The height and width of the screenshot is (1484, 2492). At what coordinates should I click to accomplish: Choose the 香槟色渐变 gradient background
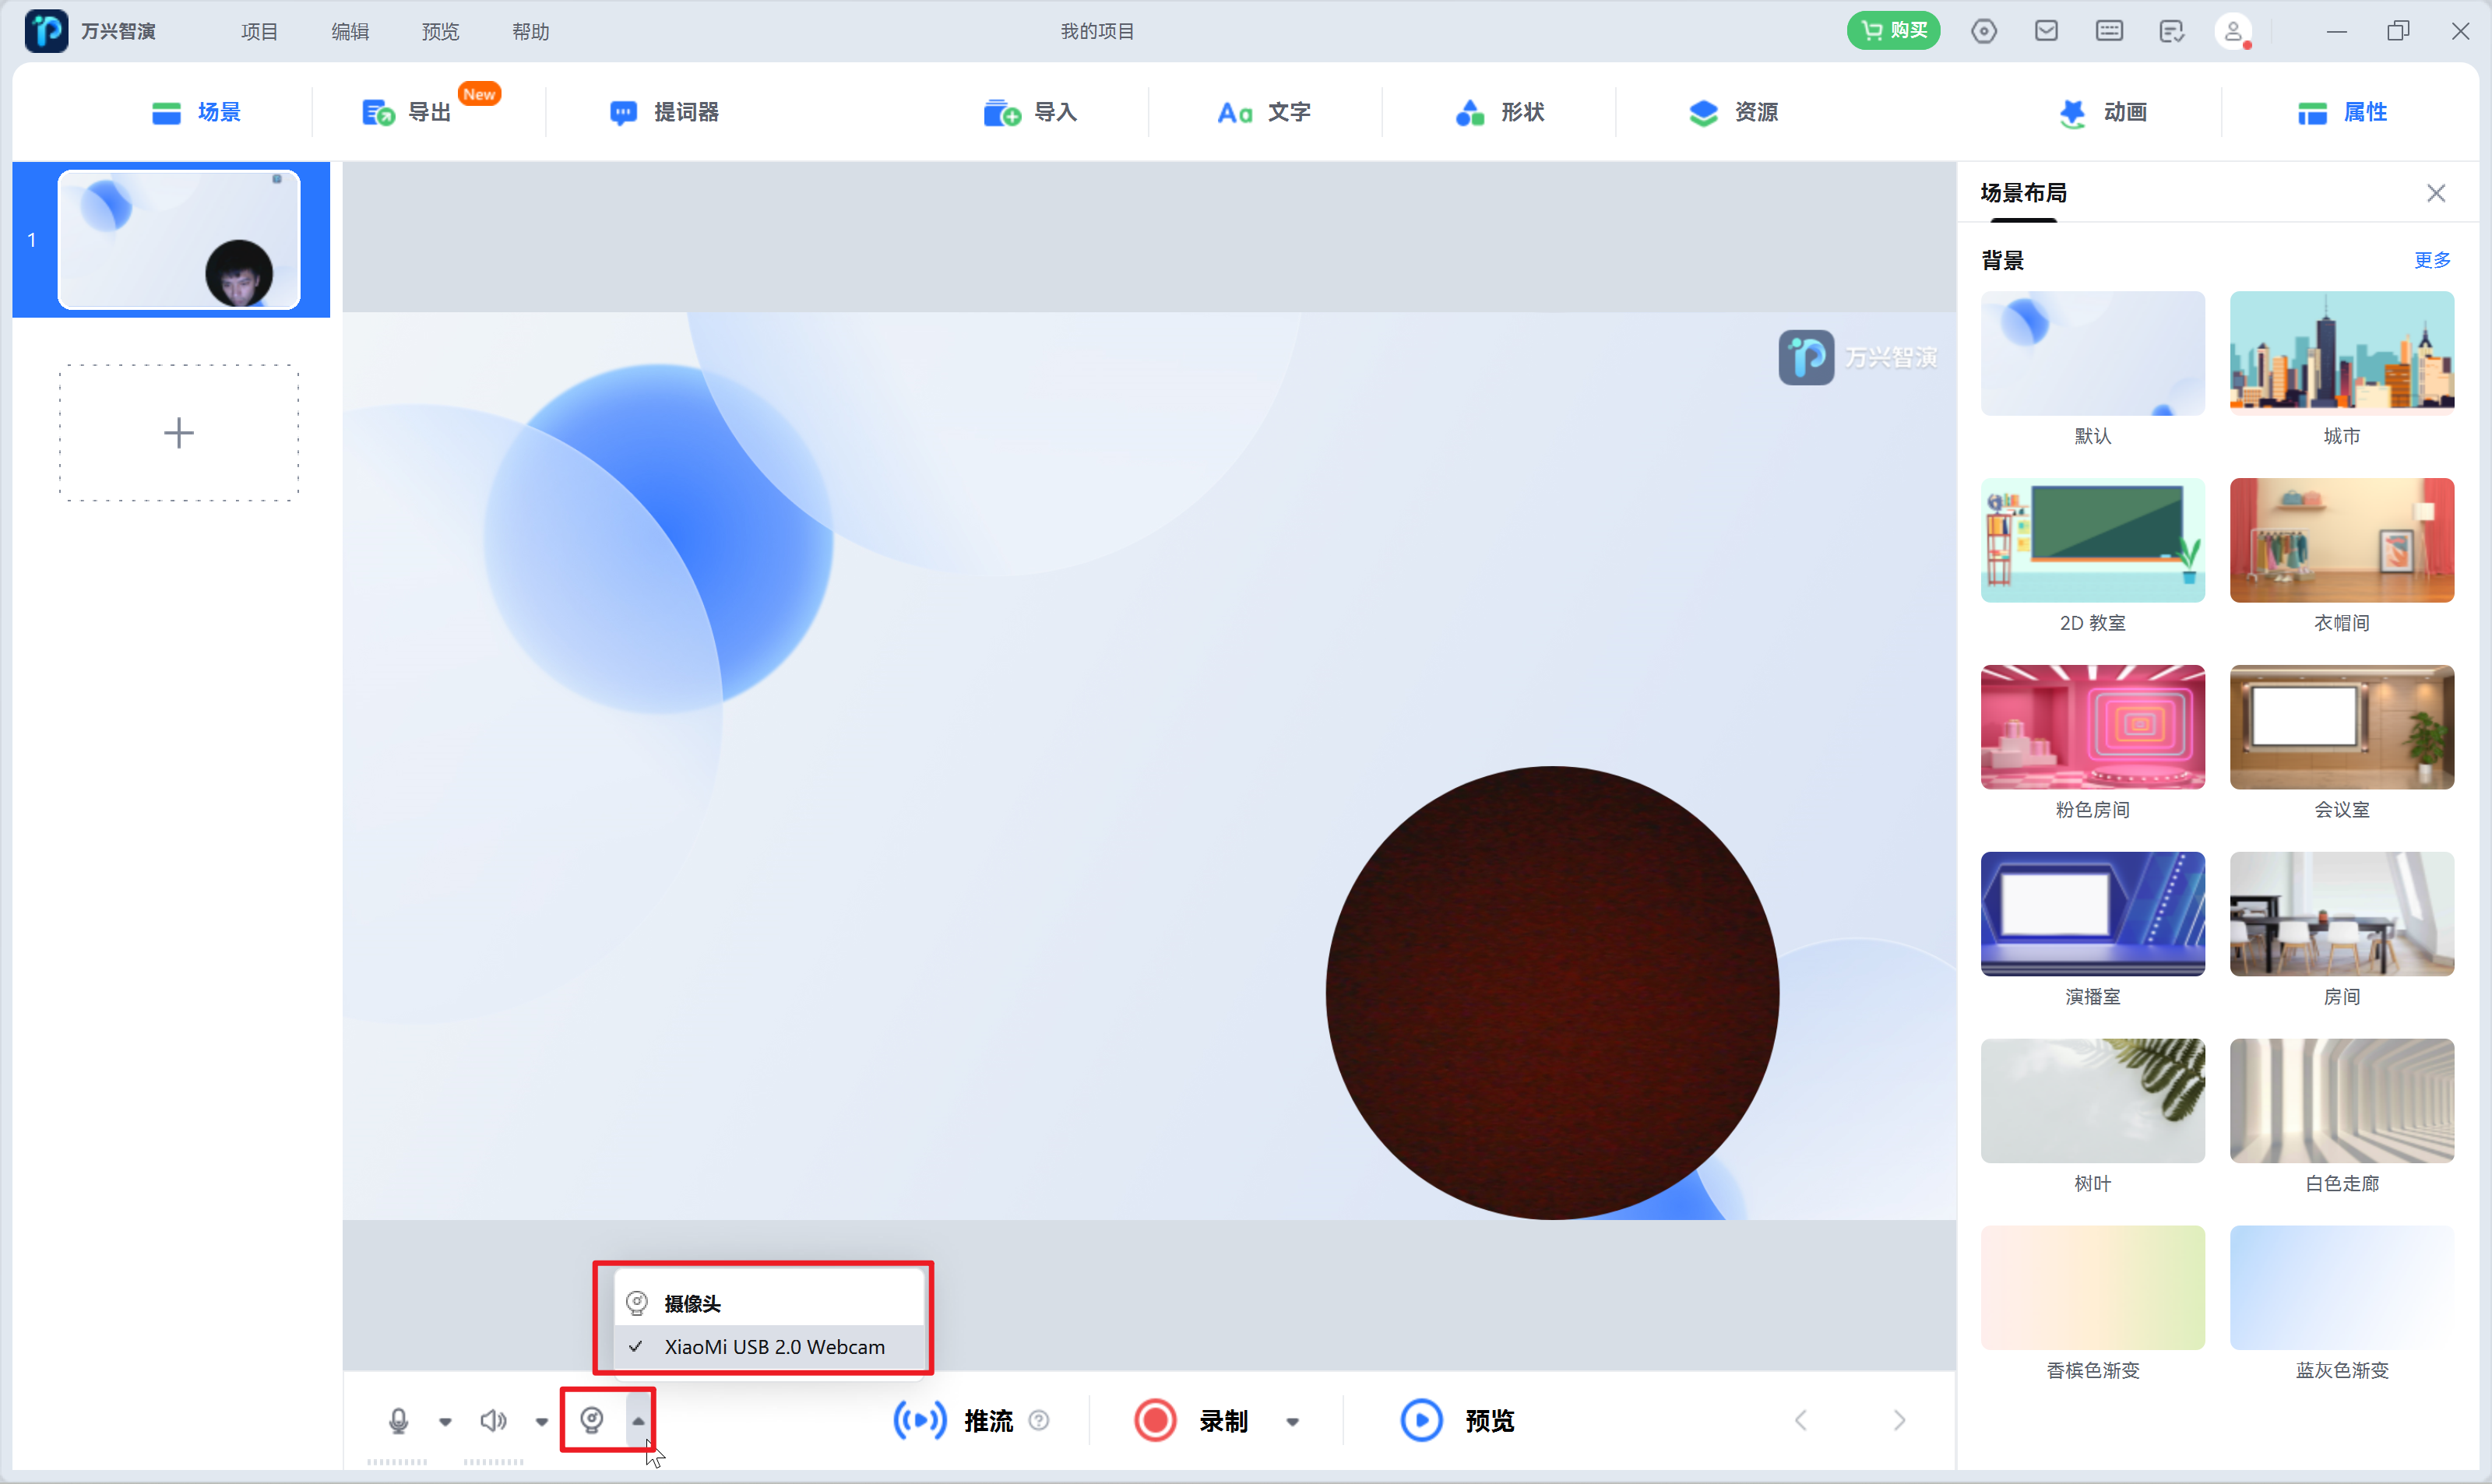(2092, 1287)
